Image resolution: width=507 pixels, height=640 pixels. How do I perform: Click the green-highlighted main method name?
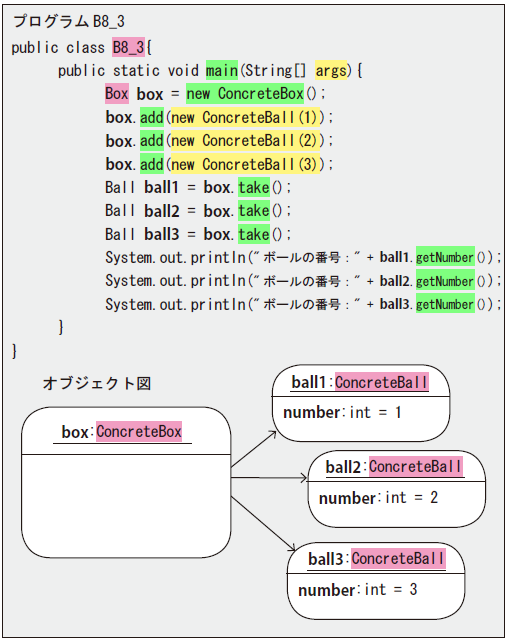pos(222,70)
